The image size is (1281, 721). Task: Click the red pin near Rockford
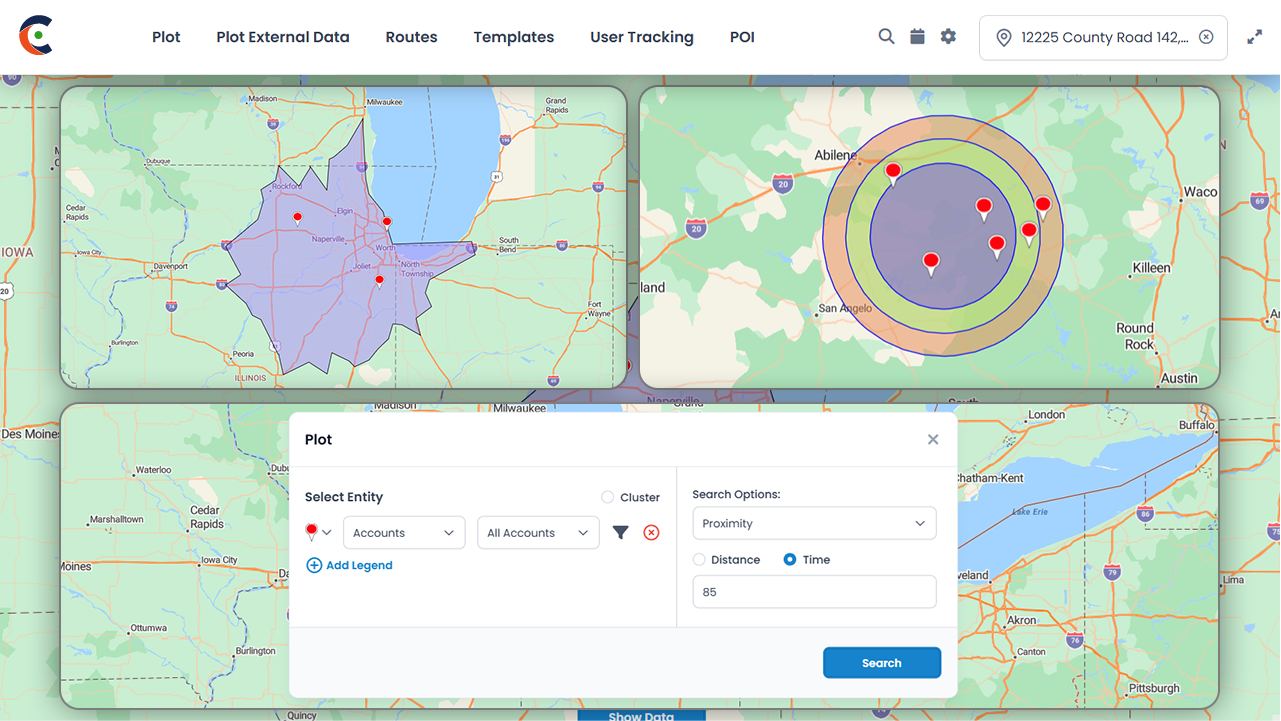click(297, 218)
